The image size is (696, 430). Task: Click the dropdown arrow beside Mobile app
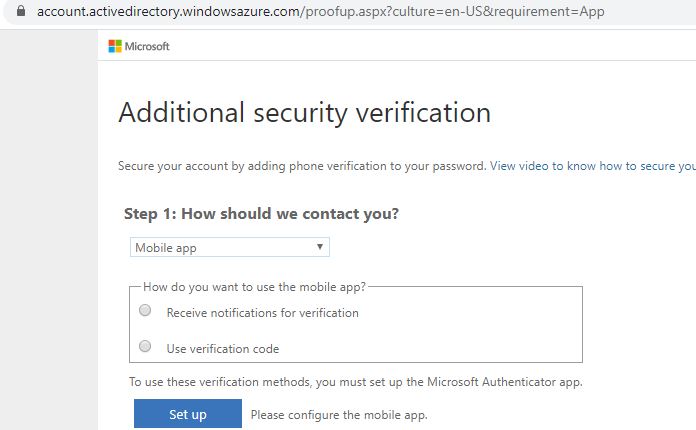click(x=319, y=246)
